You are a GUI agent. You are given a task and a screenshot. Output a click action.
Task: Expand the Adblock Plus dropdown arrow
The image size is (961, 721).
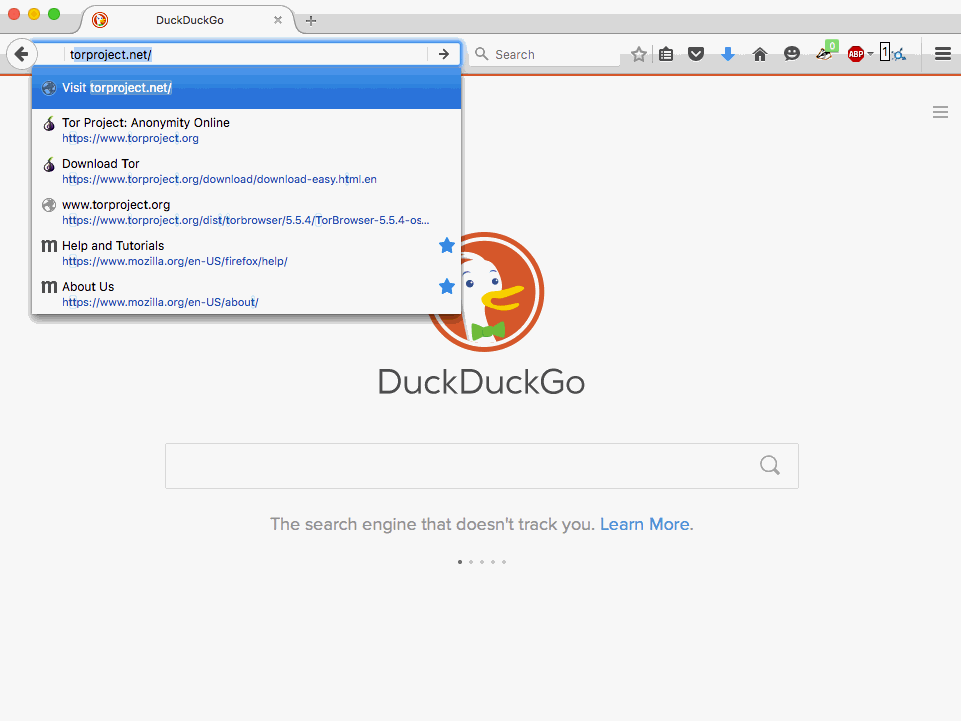pyautogui.click(x=870, y=54)
